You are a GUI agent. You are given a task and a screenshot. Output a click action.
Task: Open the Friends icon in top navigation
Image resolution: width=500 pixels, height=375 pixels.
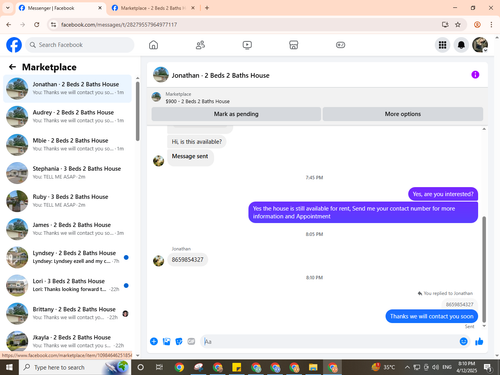200,45
